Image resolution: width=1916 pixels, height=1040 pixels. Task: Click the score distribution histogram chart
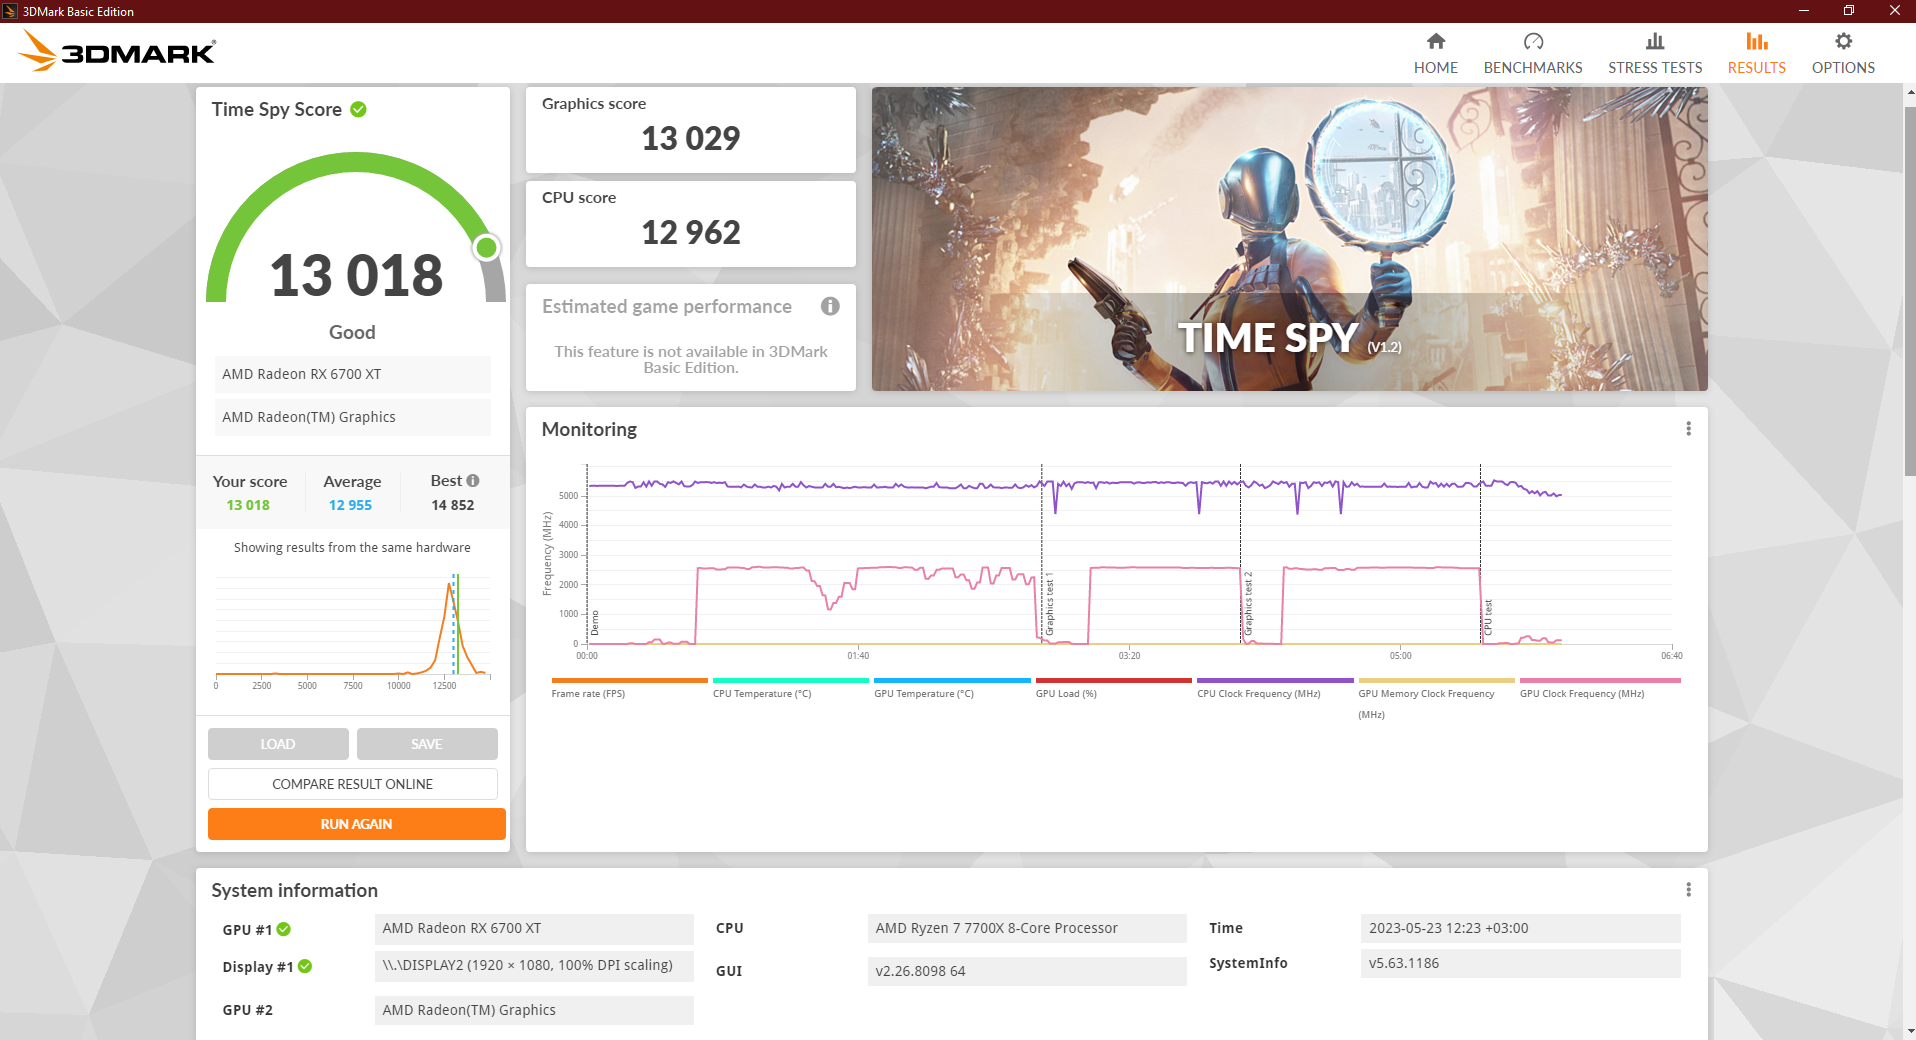coord(353,630)
